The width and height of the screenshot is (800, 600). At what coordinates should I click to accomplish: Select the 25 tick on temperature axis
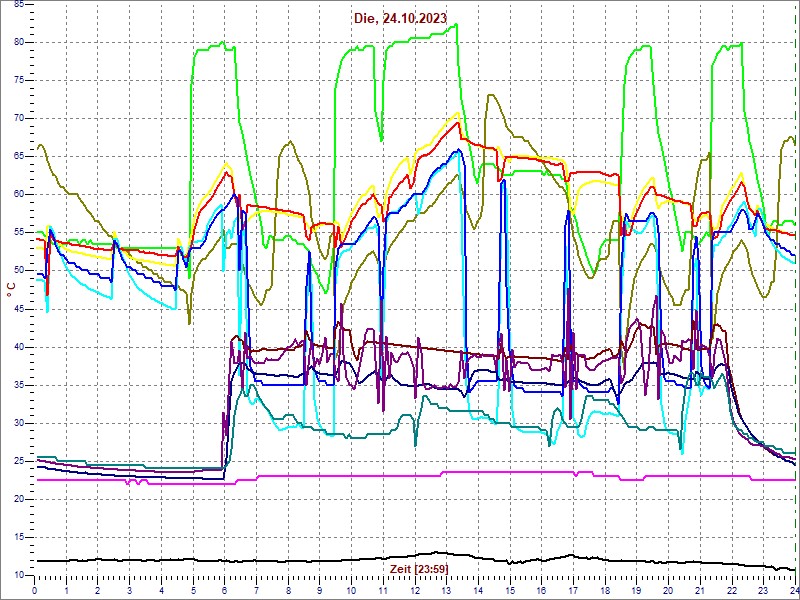click(x=18, y=461)
